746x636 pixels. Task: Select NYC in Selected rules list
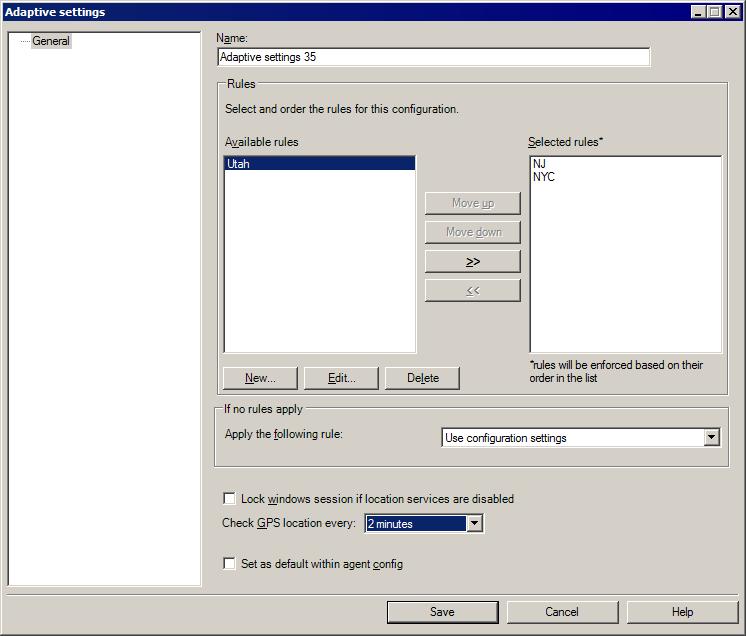click(x=543, y=177)
